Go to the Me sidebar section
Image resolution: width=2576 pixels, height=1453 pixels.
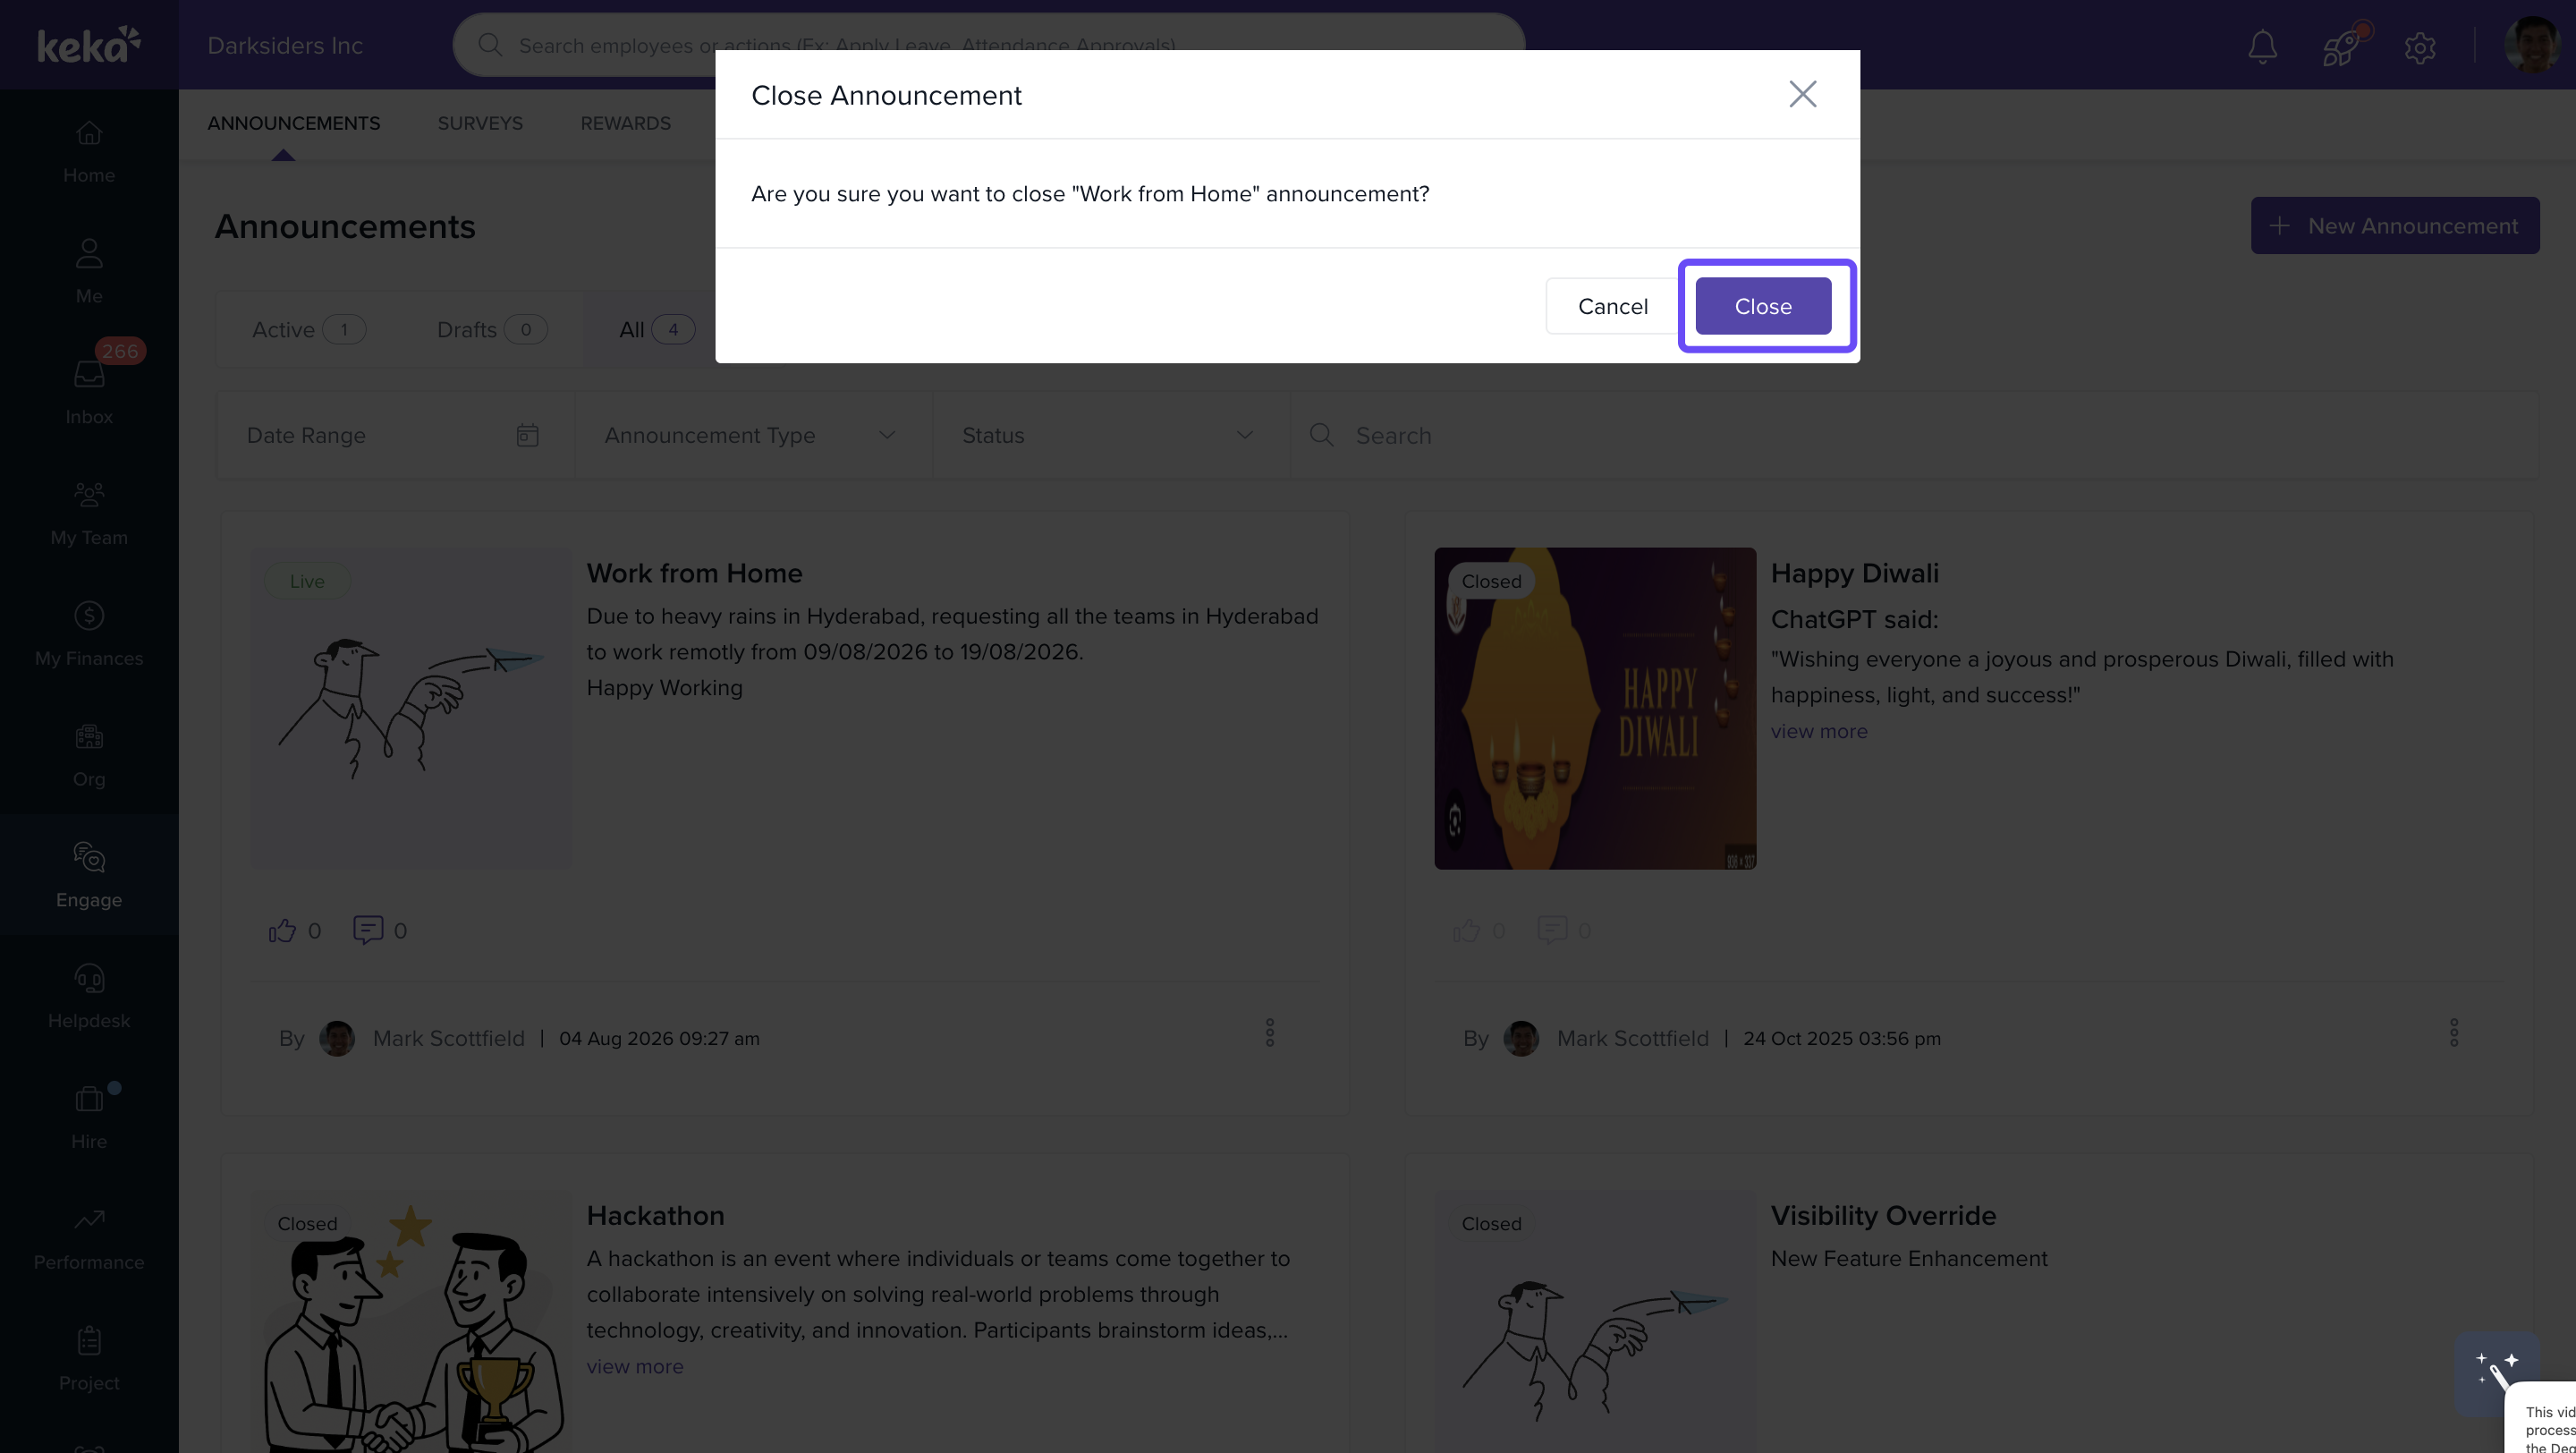coord(89,271)
